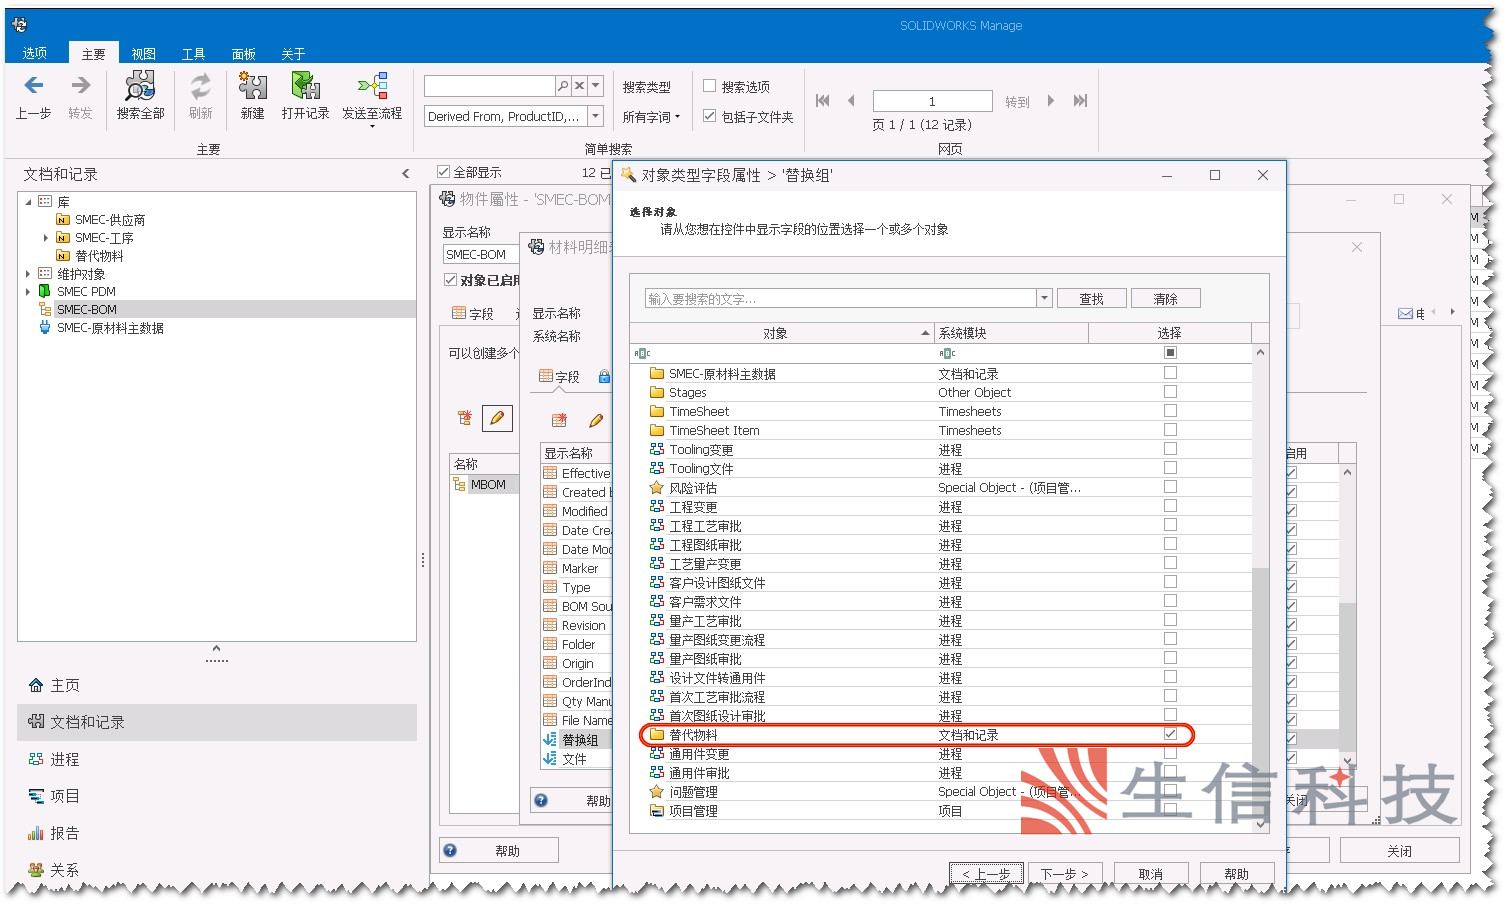
Task: Expand the SMEC PDM tree node
Action: [x=28, y=292]
